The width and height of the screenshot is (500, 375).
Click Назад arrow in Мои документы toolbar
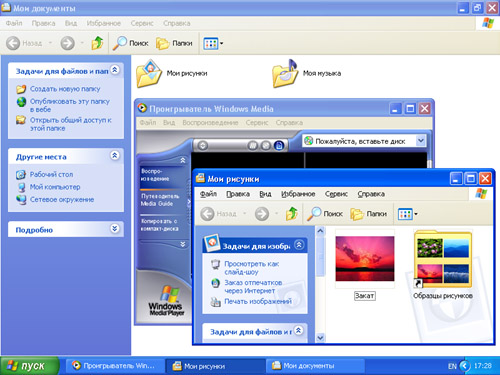pyautogui.click(x=13, y=43)
